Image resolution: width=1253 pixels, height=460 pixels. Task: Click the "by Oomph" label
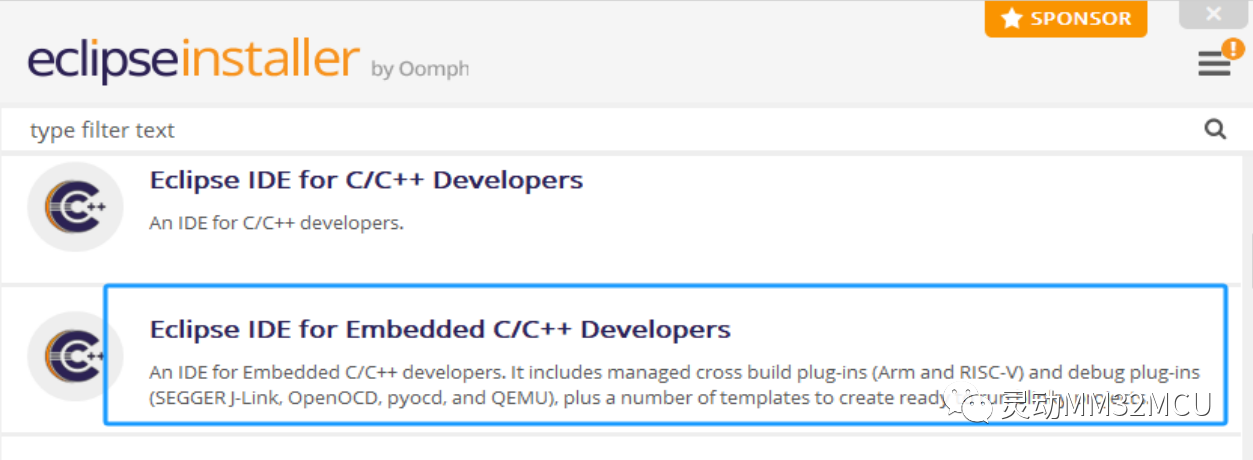point(419,69)
